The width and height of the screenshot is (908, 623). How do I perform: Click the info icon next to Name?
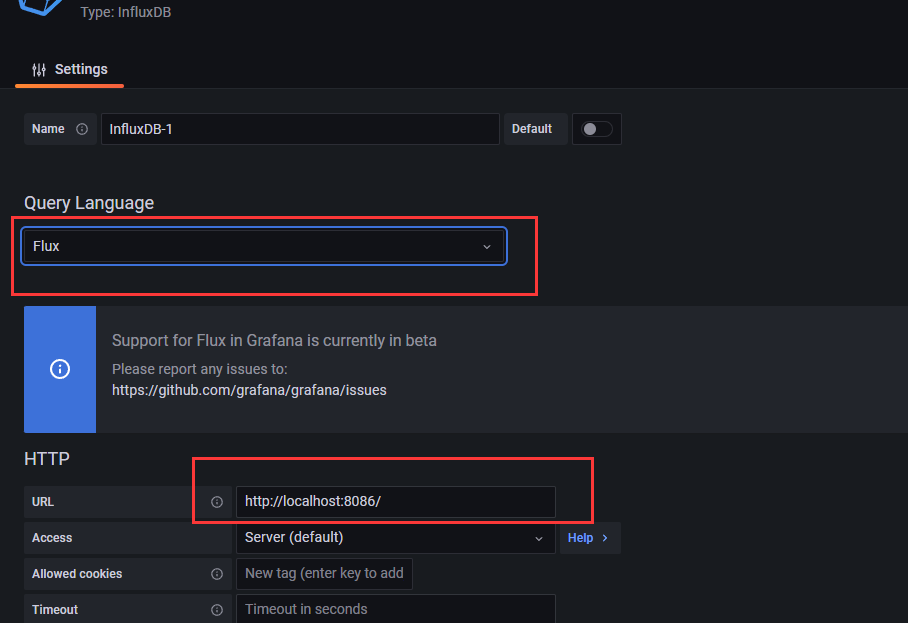[82, 129]
